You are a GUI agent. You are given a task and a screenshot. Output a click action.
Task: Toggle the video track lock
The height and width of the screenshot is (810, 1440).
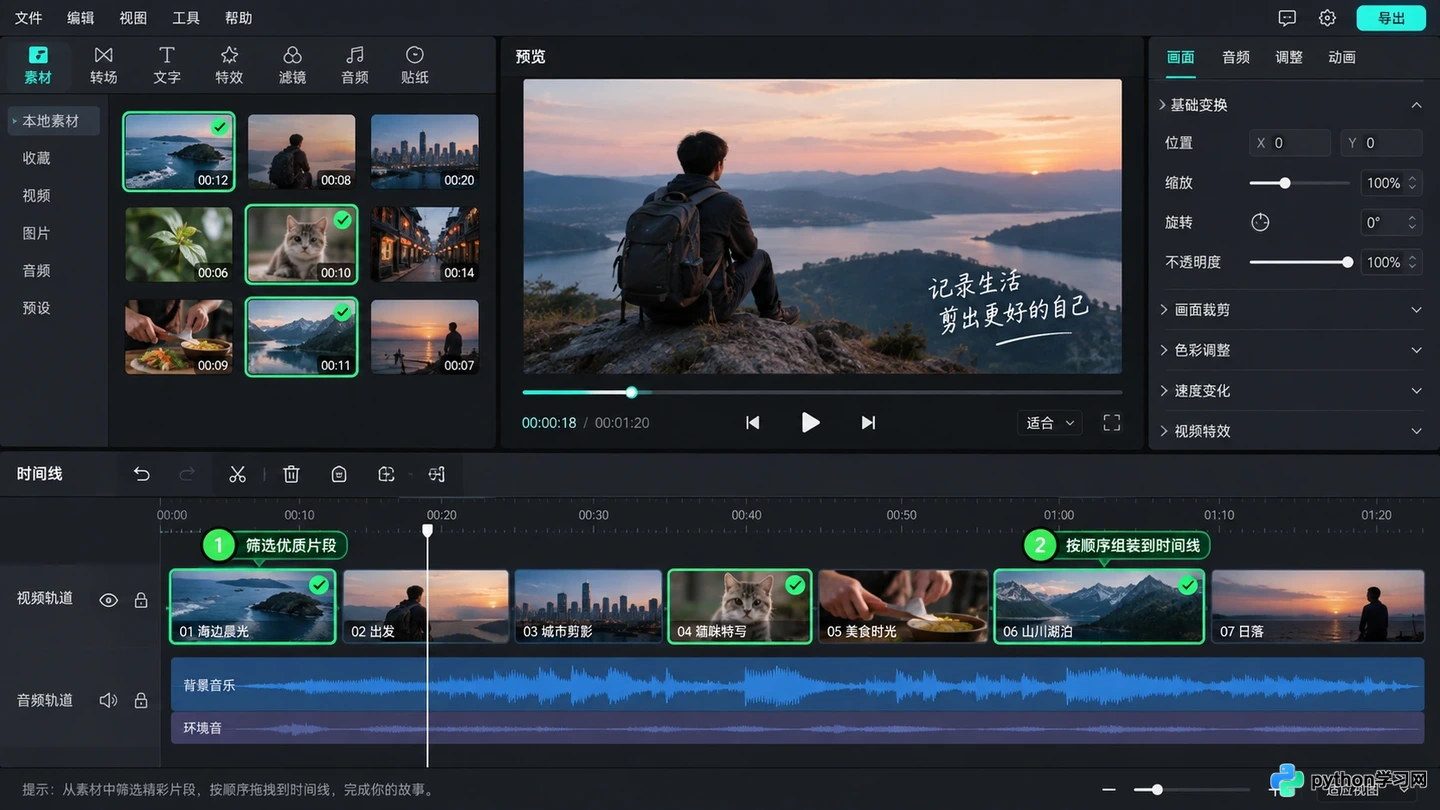click(141, 600)
